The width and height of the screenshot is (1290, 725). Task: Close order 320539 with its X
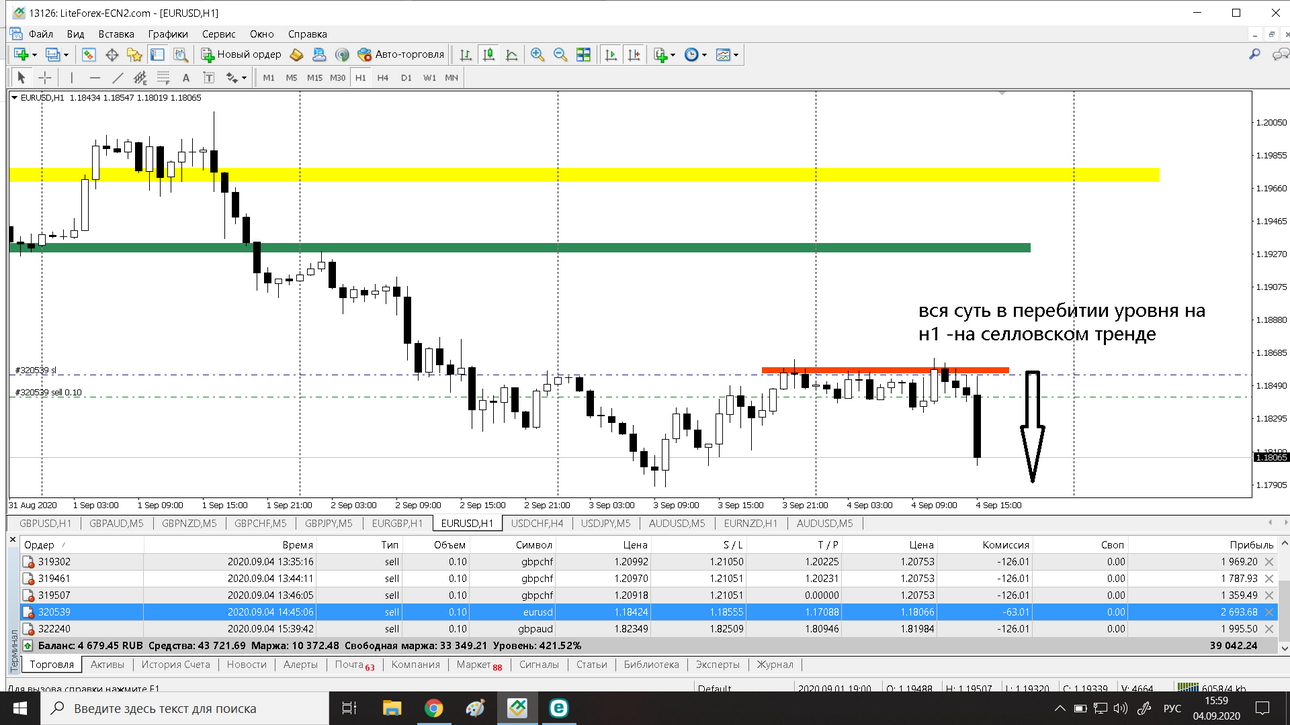pyautogui.click(x=1269, y=612)
